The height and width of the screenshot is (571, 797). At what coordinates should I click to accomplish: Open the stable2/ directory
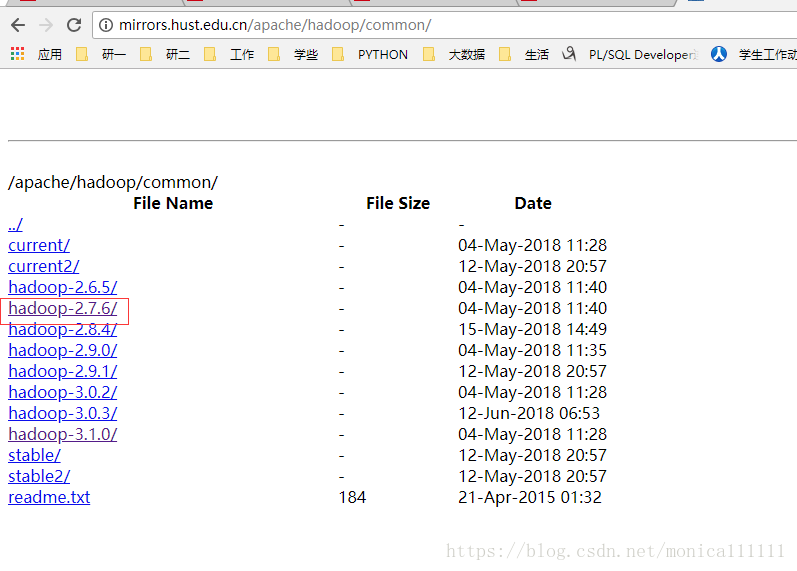[39, 476]
